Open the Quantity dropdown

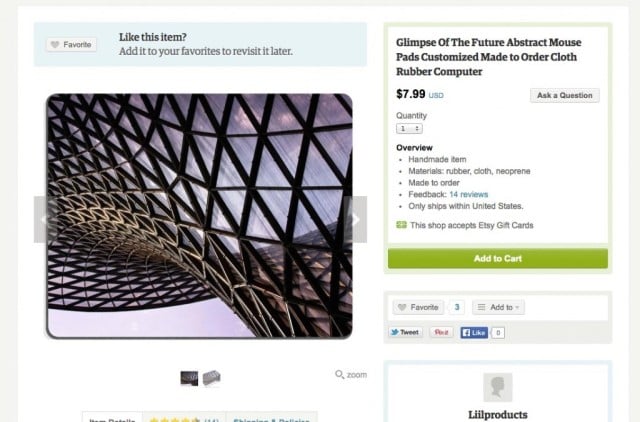pos(409,128)
